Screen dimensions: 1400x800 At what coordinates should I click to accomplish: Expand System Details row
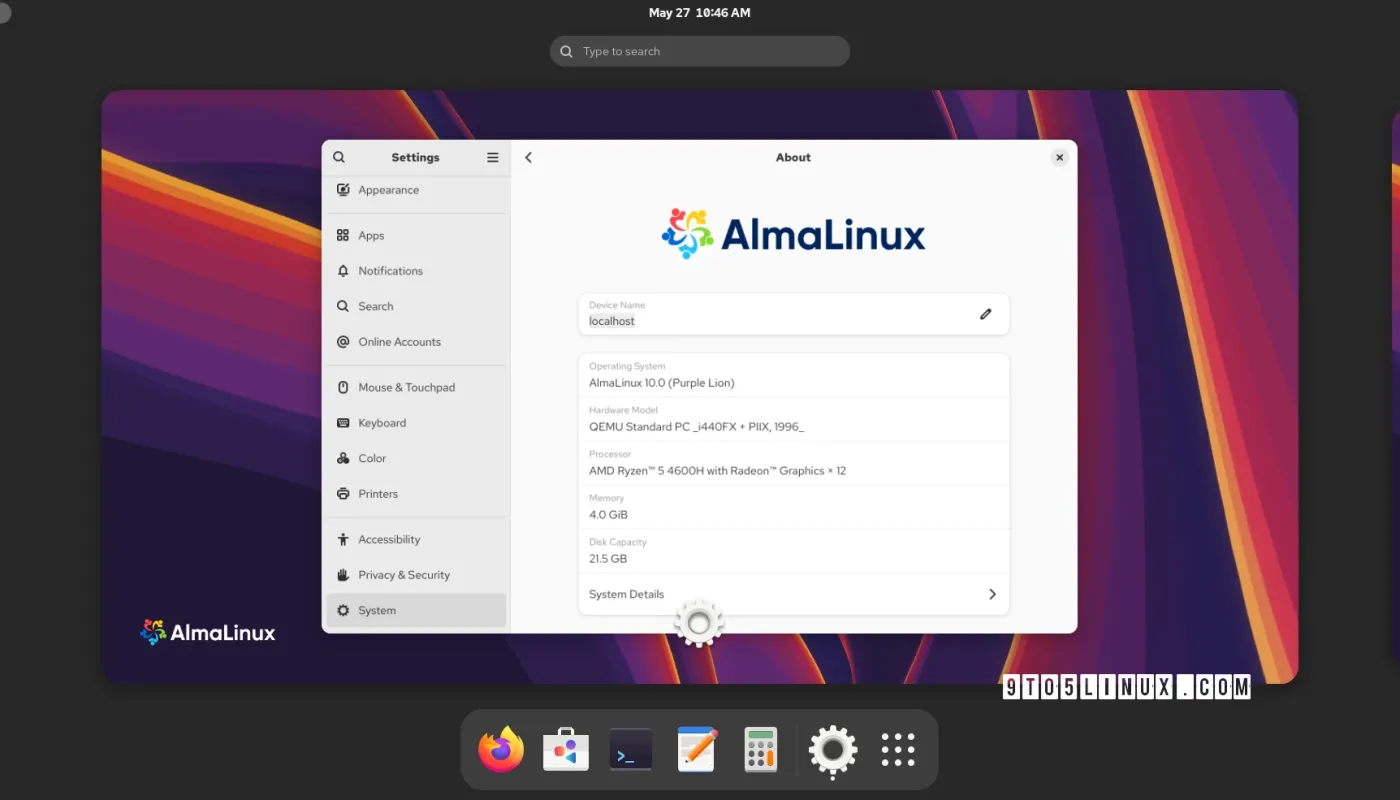[793, 594]
